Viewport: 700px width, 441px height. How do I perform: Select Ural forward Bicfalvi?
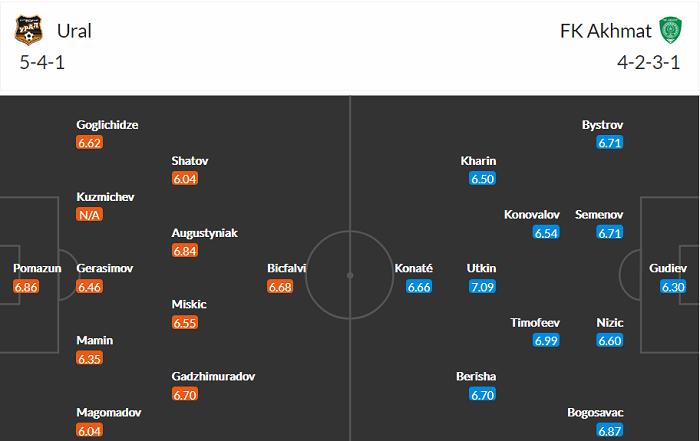[x=287, y=269]
